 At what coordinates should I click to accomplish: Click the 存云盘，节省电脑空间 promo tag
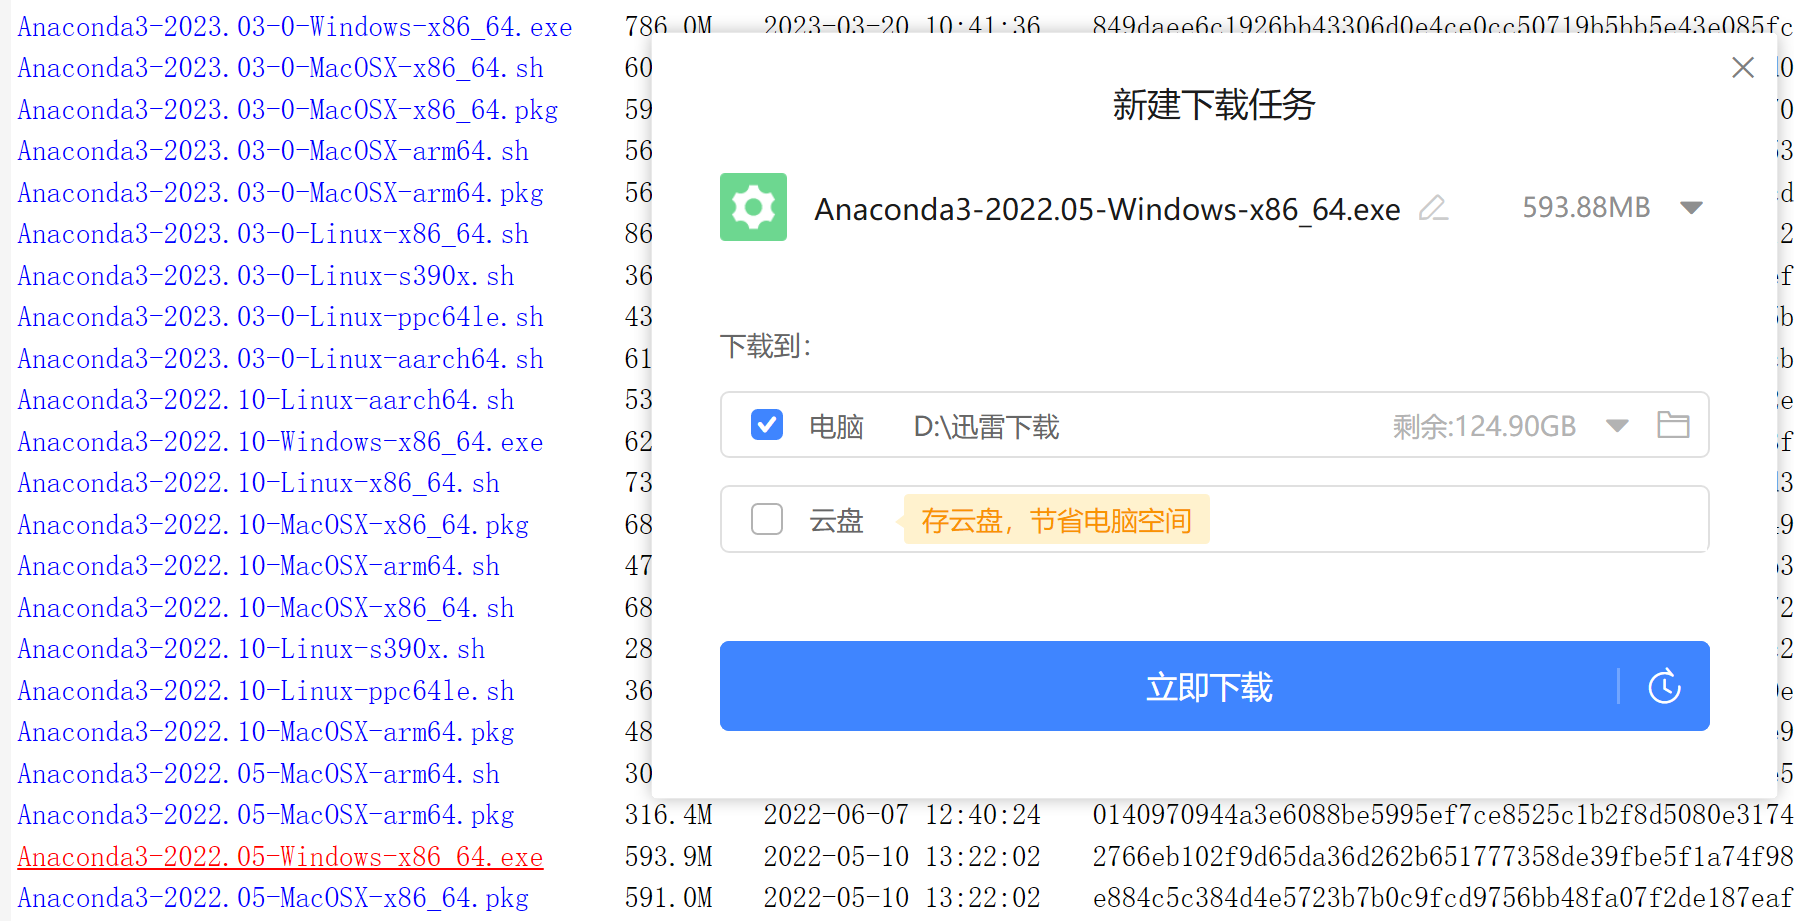coord(1056,520)
